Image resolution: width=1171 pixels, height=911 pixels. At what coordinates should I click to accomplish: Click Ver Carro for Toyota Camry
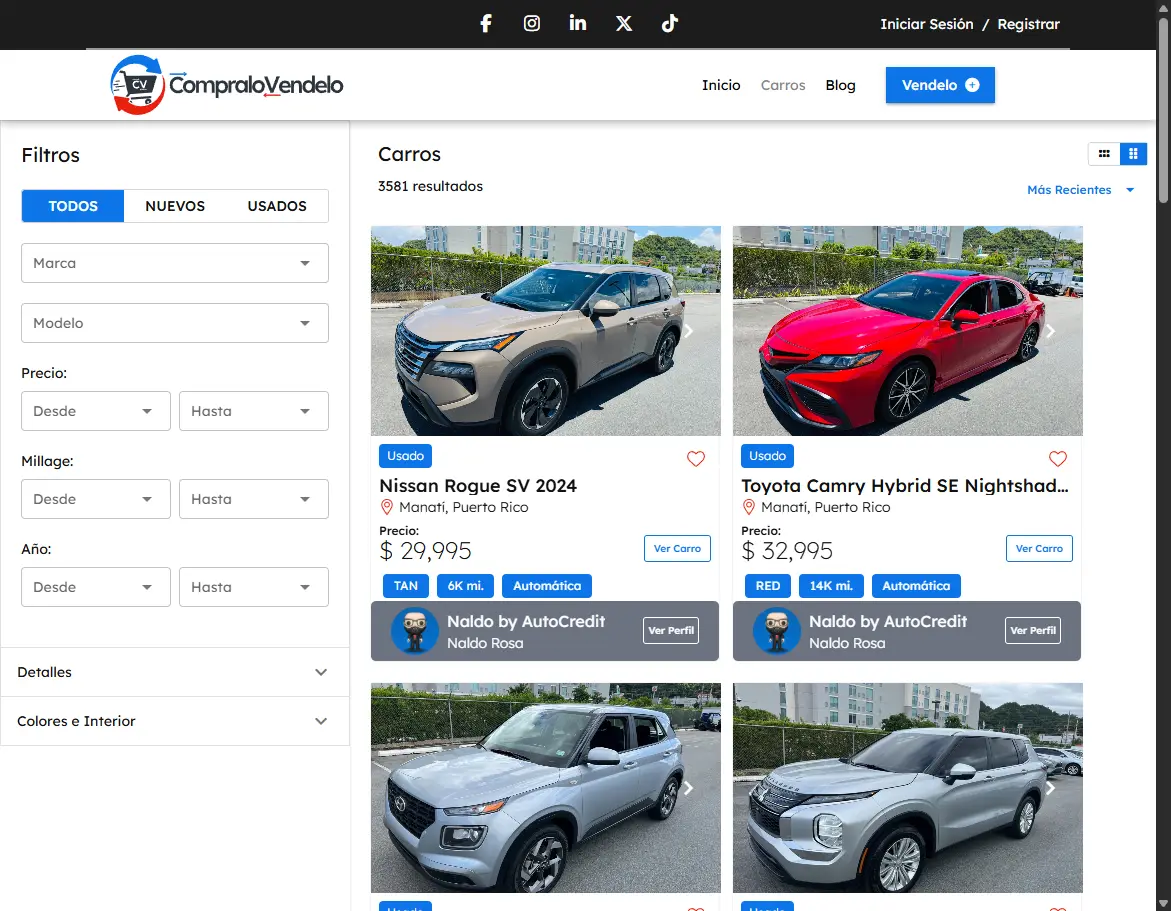[x=1039, y=548]
